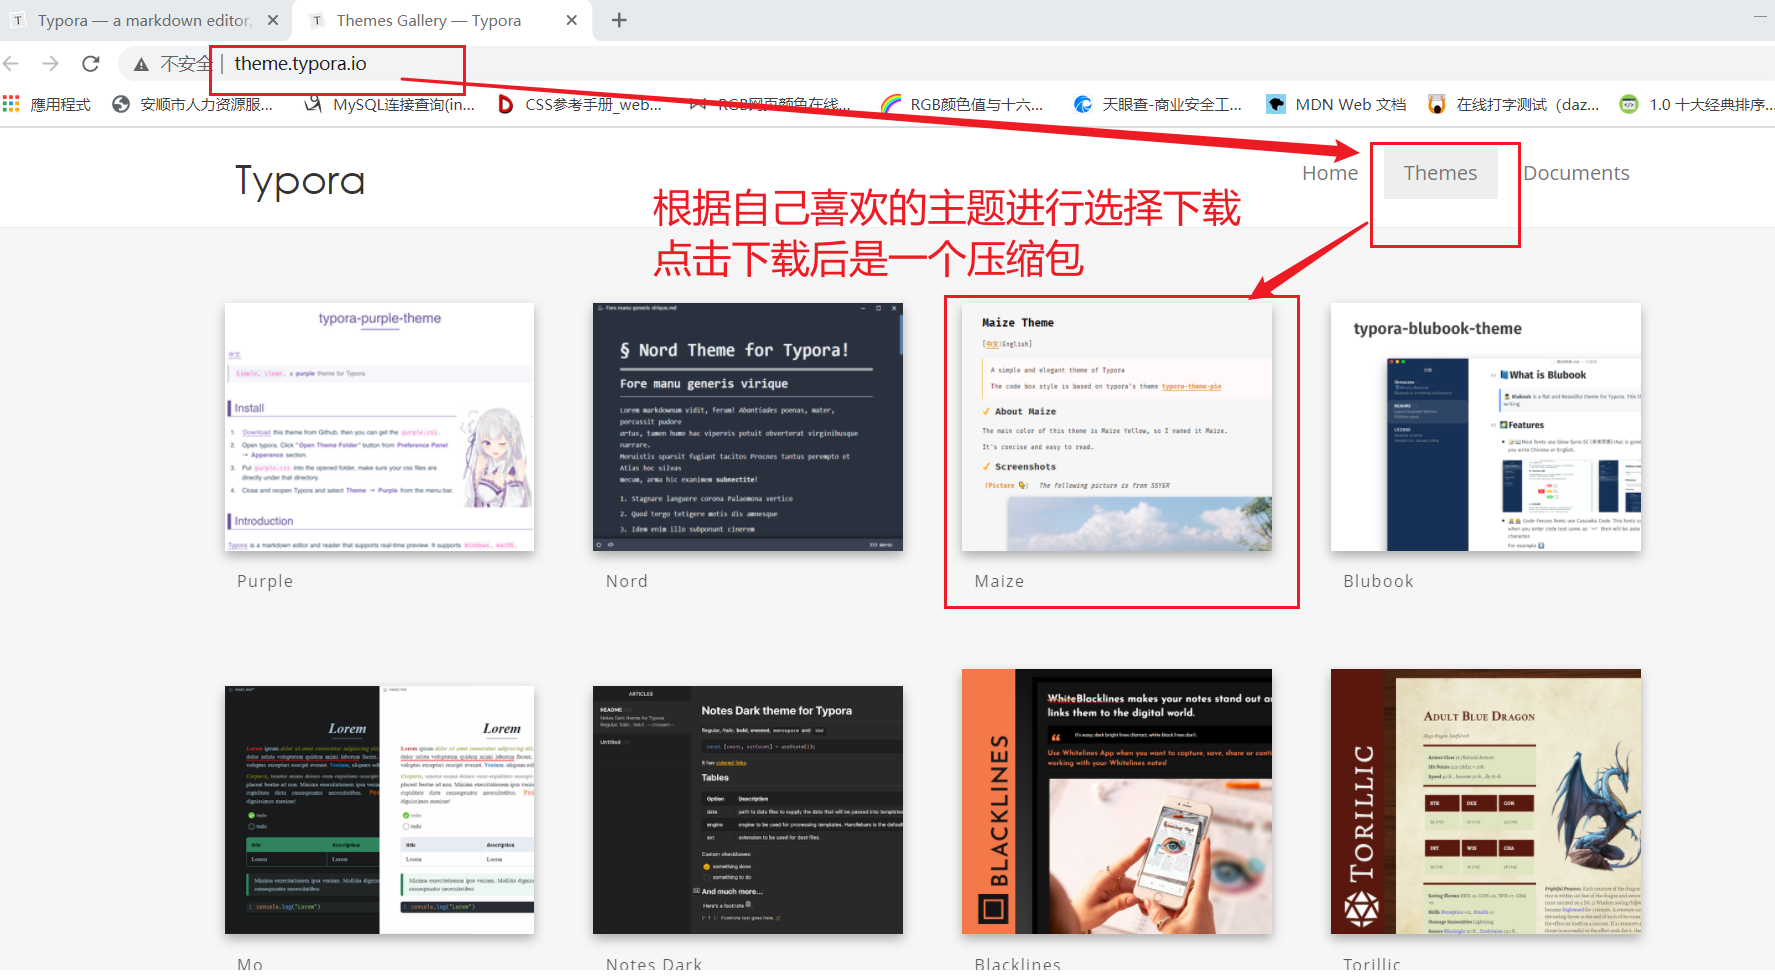Open the 應用程式 bookmark
1775x978 pixels.
[60, 104]
